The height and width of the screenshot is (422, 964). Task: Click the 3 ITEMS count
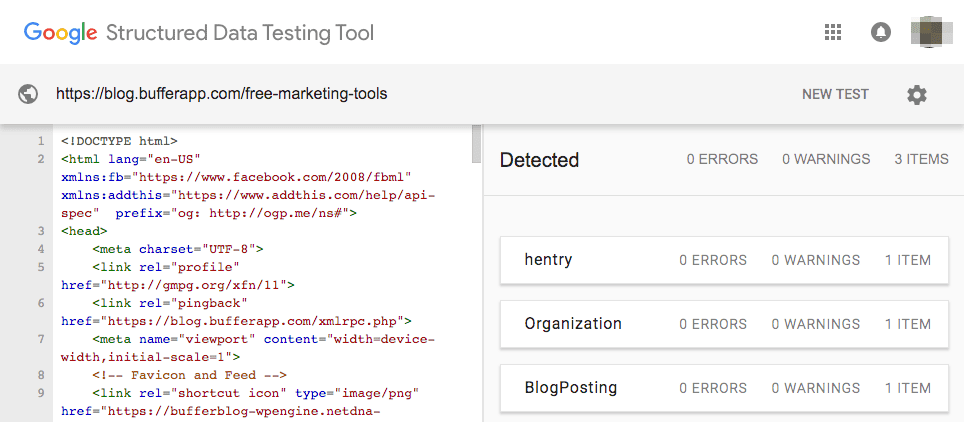[922, 159]
